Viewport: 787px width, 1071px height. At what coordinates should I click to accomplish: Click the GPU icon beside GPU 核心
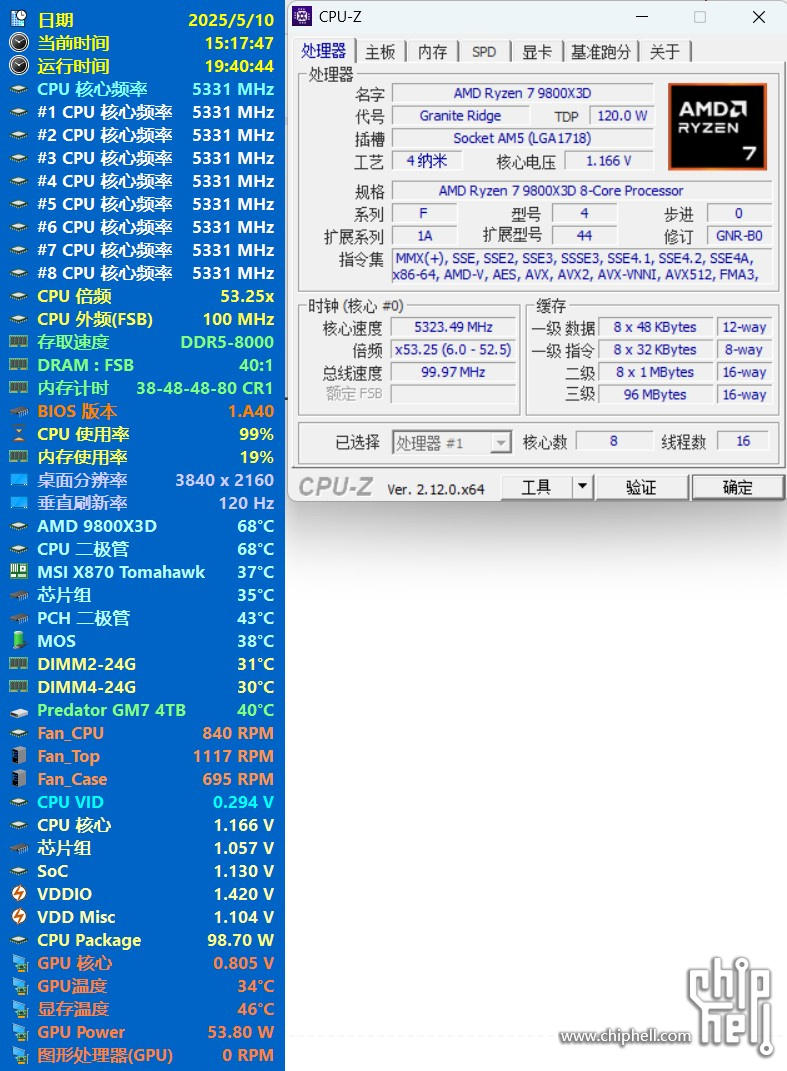click(x=19, y=963)
